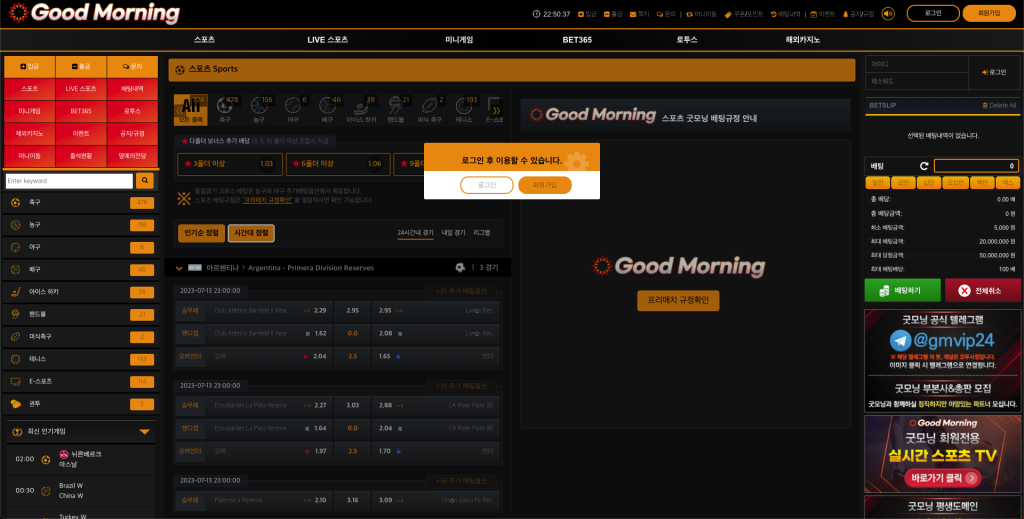Sort matches with 인기순 정렬
Viewport: 1024px width, 519px height.
point(201,233)
